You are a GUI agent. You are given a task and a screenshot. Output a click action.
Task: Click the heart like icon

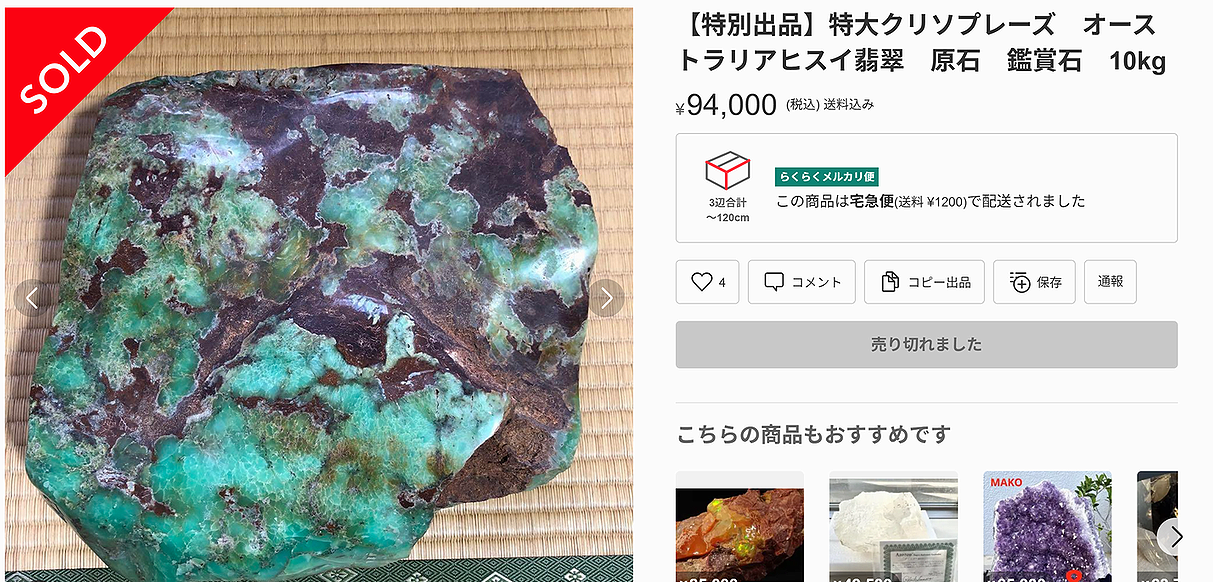click(702, 283)
